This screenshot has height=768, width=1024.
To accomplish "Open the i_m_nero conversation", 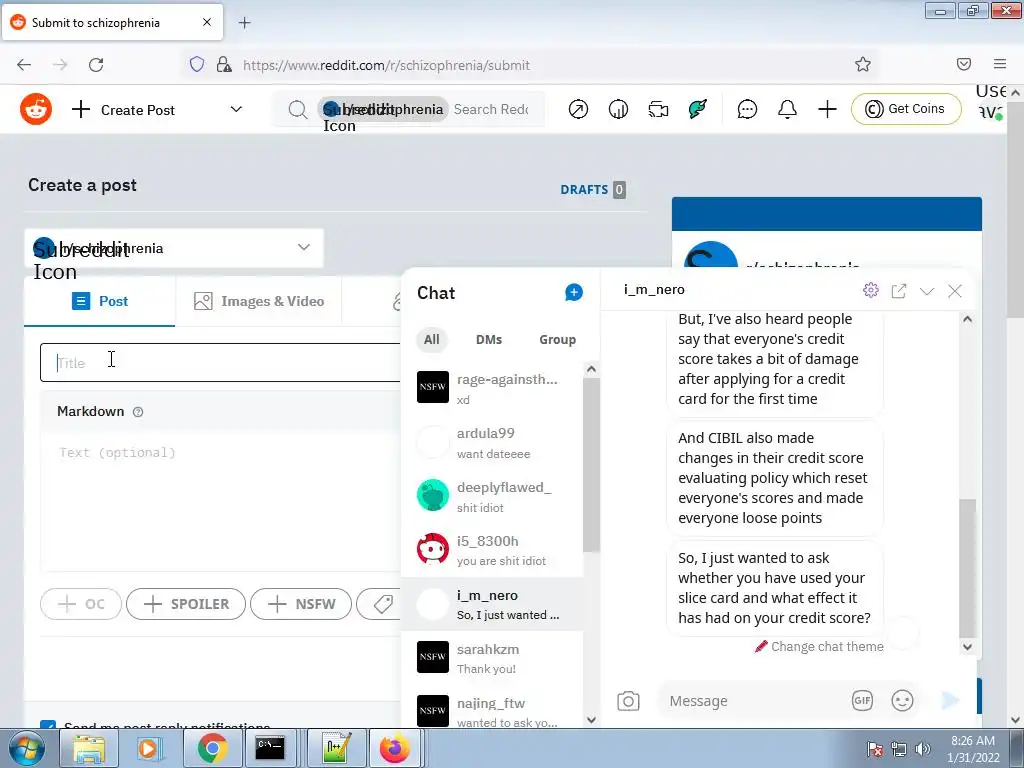I will (492, 604).
